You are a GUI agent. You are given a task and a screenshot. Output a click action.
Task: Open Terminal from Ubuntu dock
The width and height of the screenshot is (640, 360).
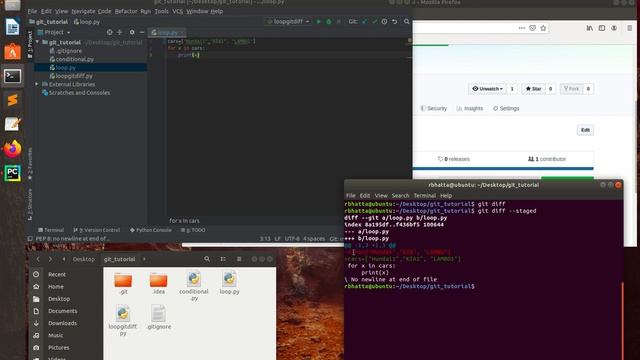[x=12, y=76]
